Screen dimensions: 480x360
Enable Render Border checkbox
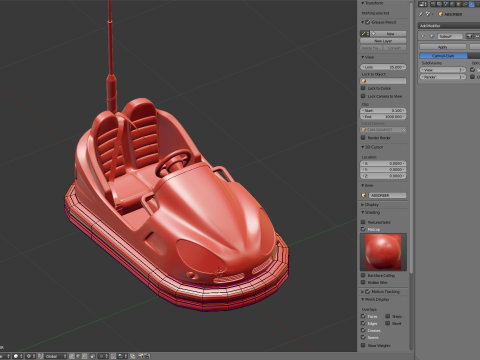click(x=363, y=138)
